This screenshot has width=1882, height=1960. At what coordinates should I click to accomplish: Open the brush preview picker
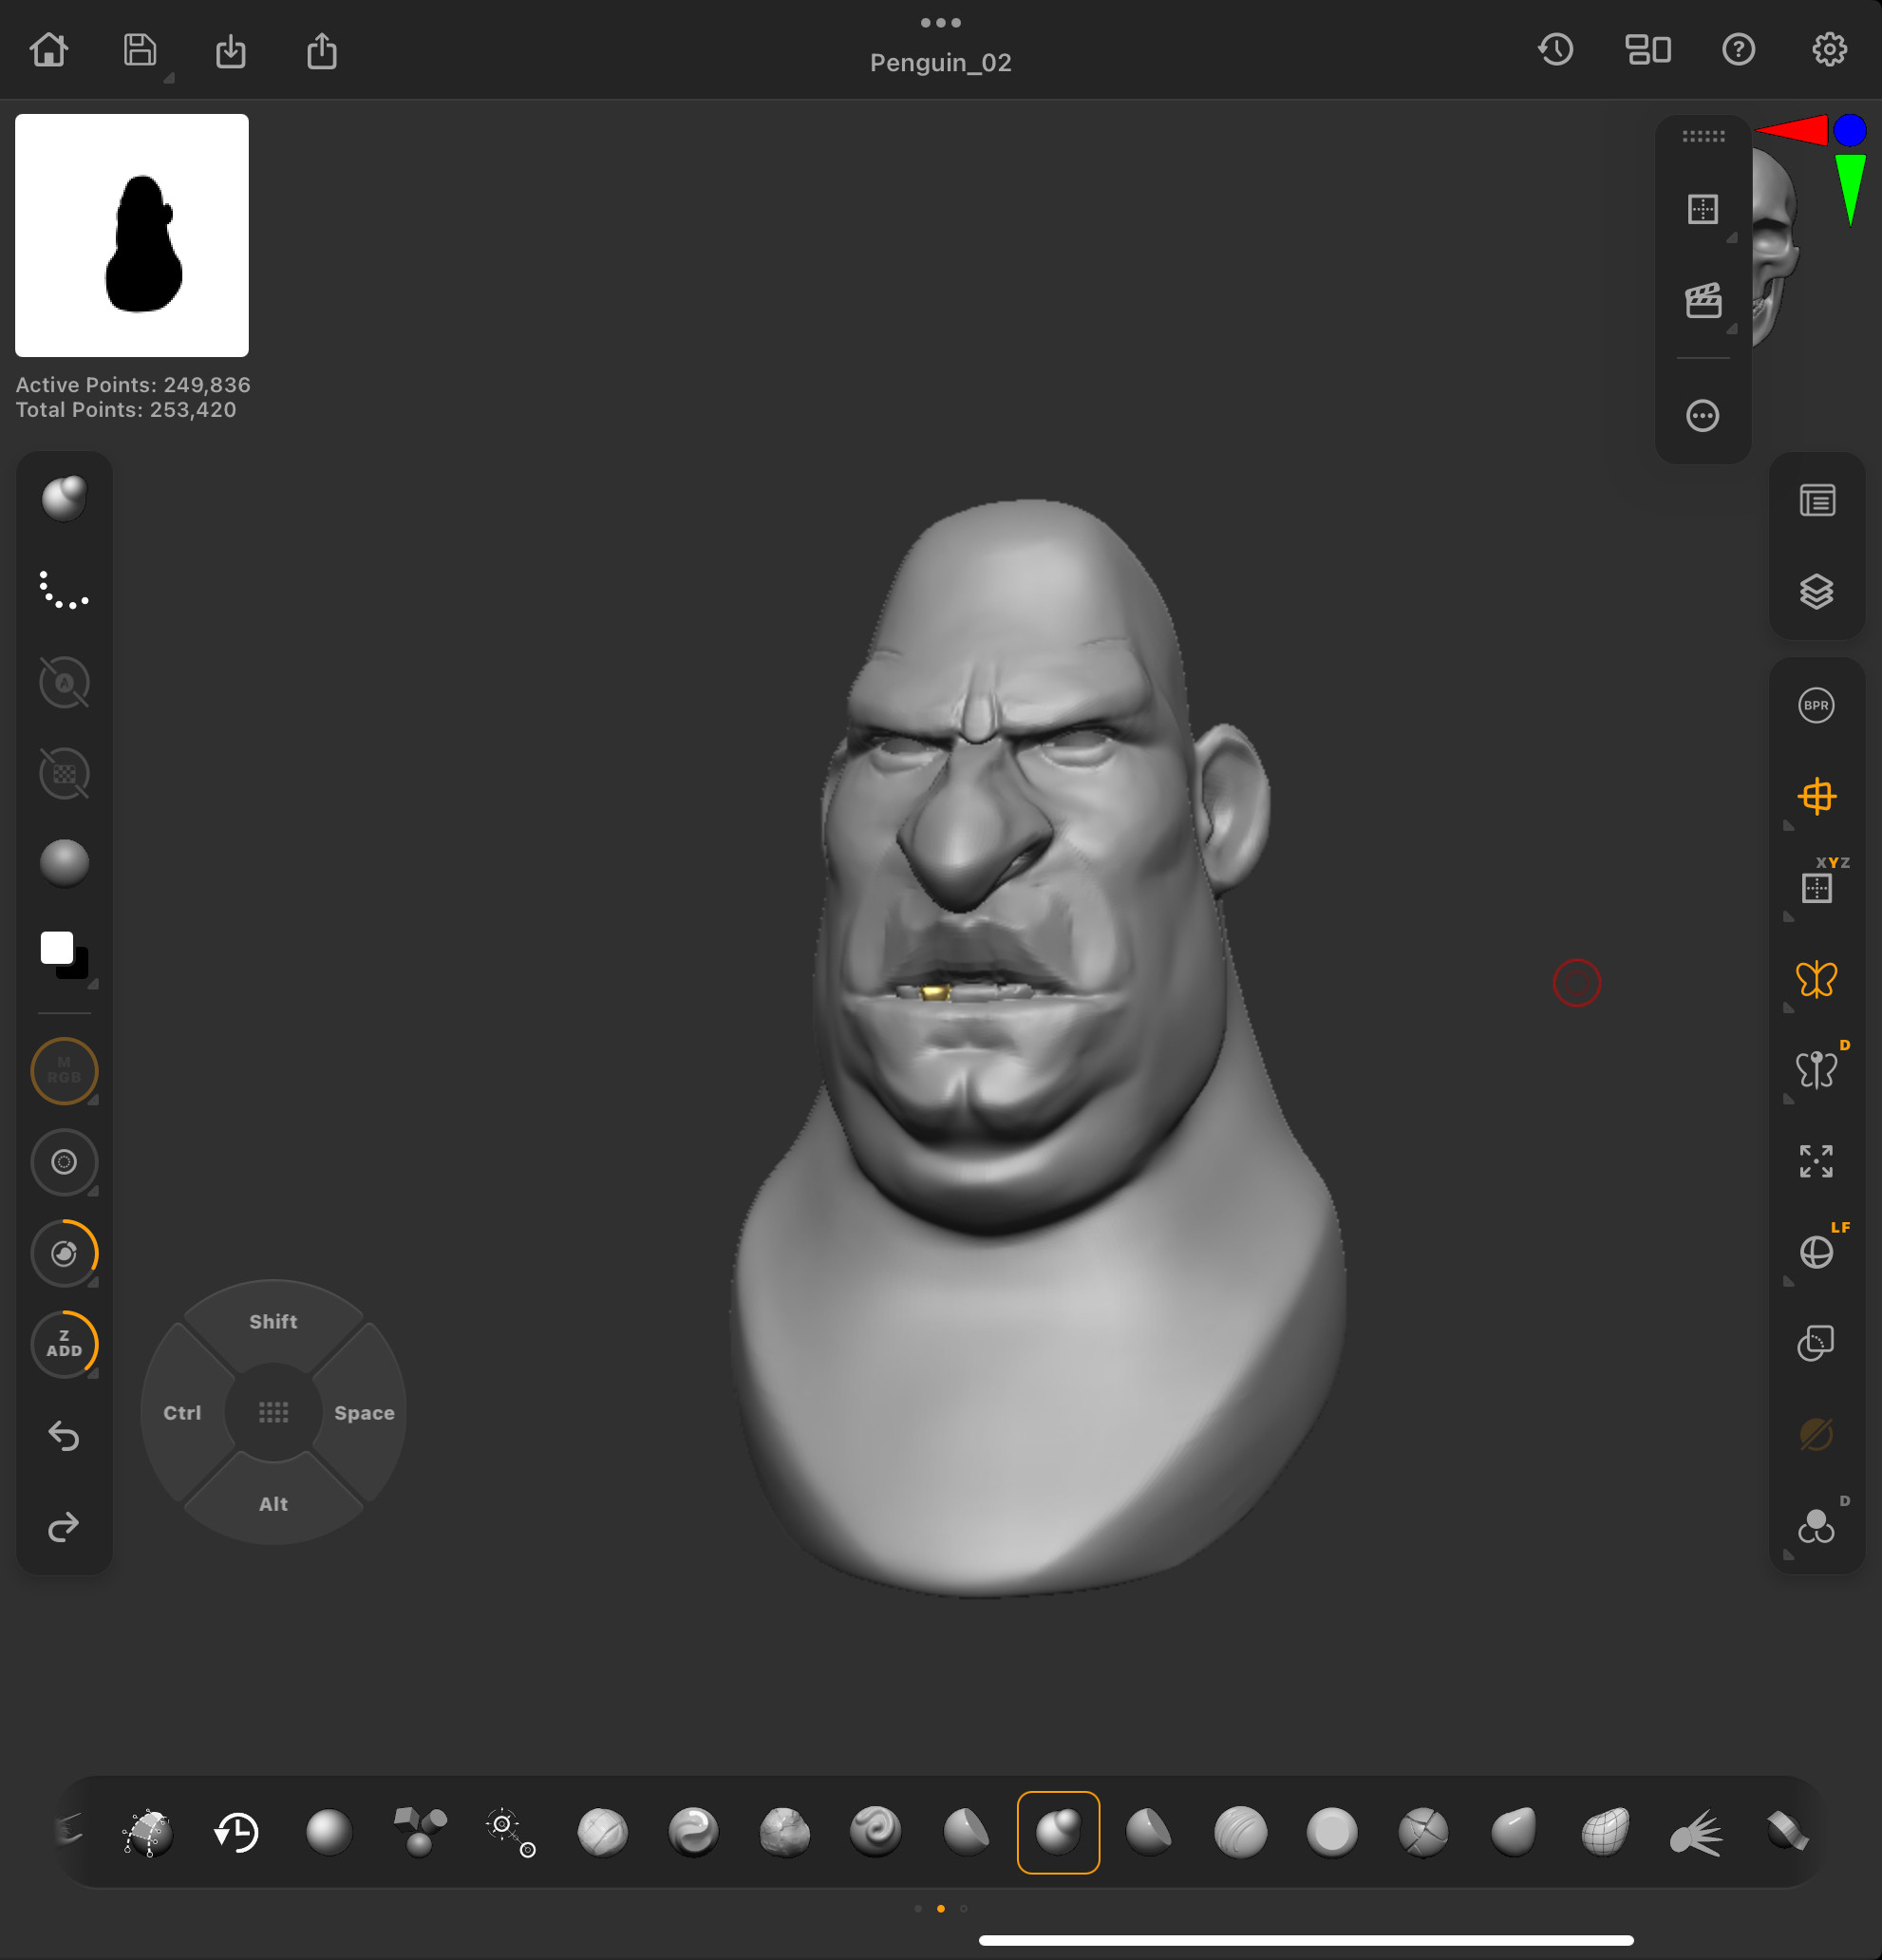click(x=64, y=498)
